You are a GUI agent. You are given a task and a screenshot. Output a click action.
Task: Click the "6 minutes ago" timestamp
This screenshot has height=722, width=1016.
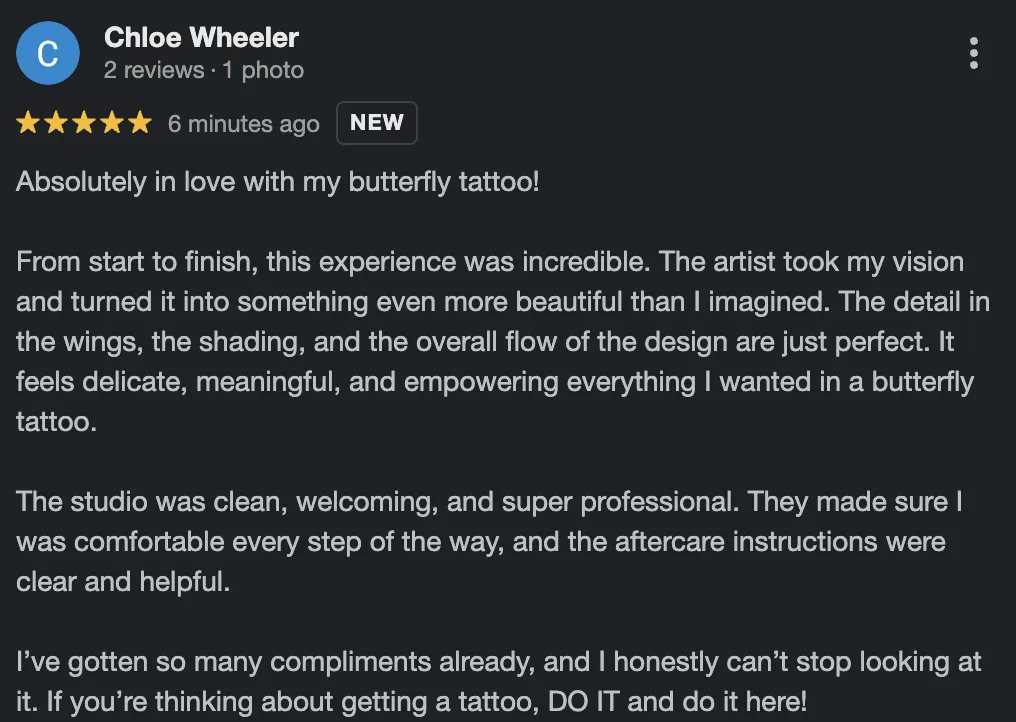(x=243, y=124)
